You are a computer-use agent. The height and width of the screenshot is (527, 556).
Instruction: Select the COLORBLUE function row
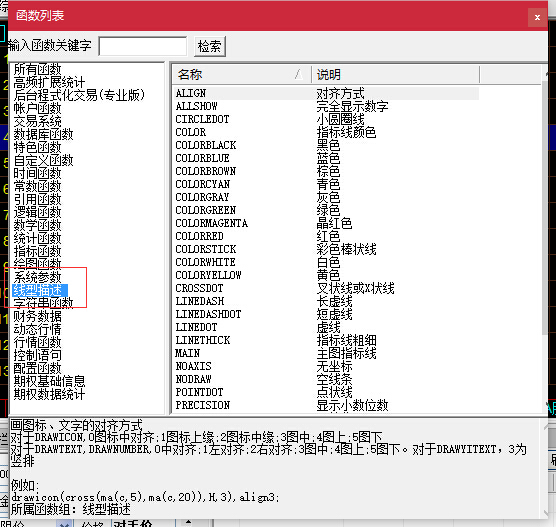[326, 158]
